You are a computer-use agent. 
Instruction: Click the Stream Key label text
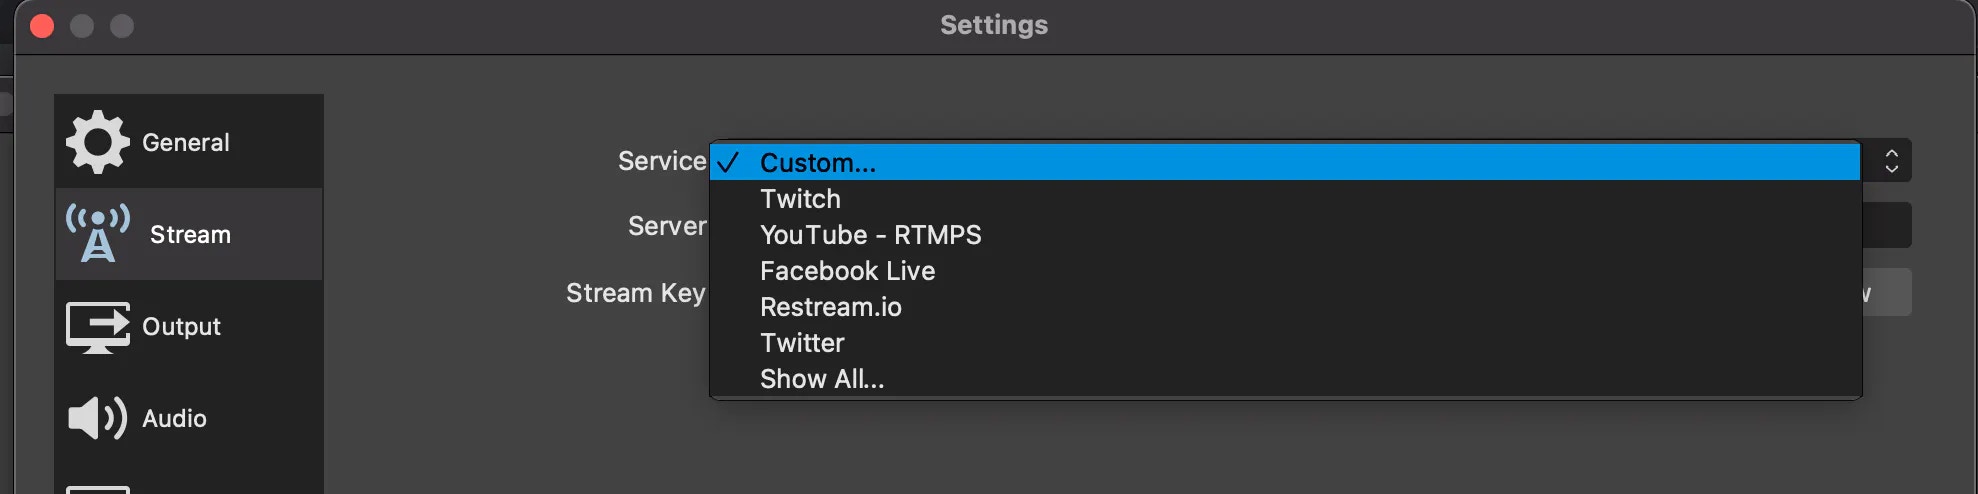(x=636, y=293)
